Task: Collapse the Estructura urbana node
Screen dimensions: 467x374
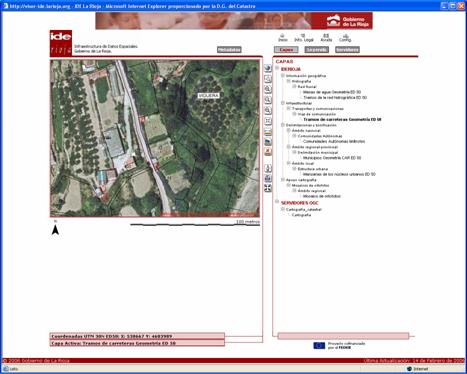Action: coord(294,169)
